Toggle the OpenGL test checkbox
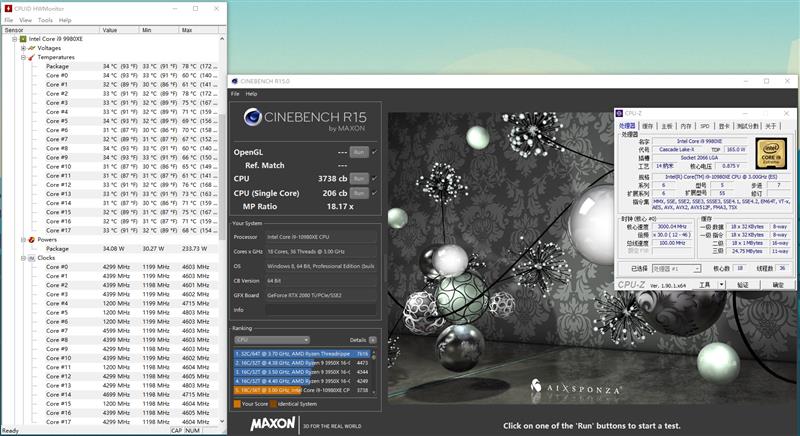The height and width of the screenshot is (436, 800). (374, 152)
